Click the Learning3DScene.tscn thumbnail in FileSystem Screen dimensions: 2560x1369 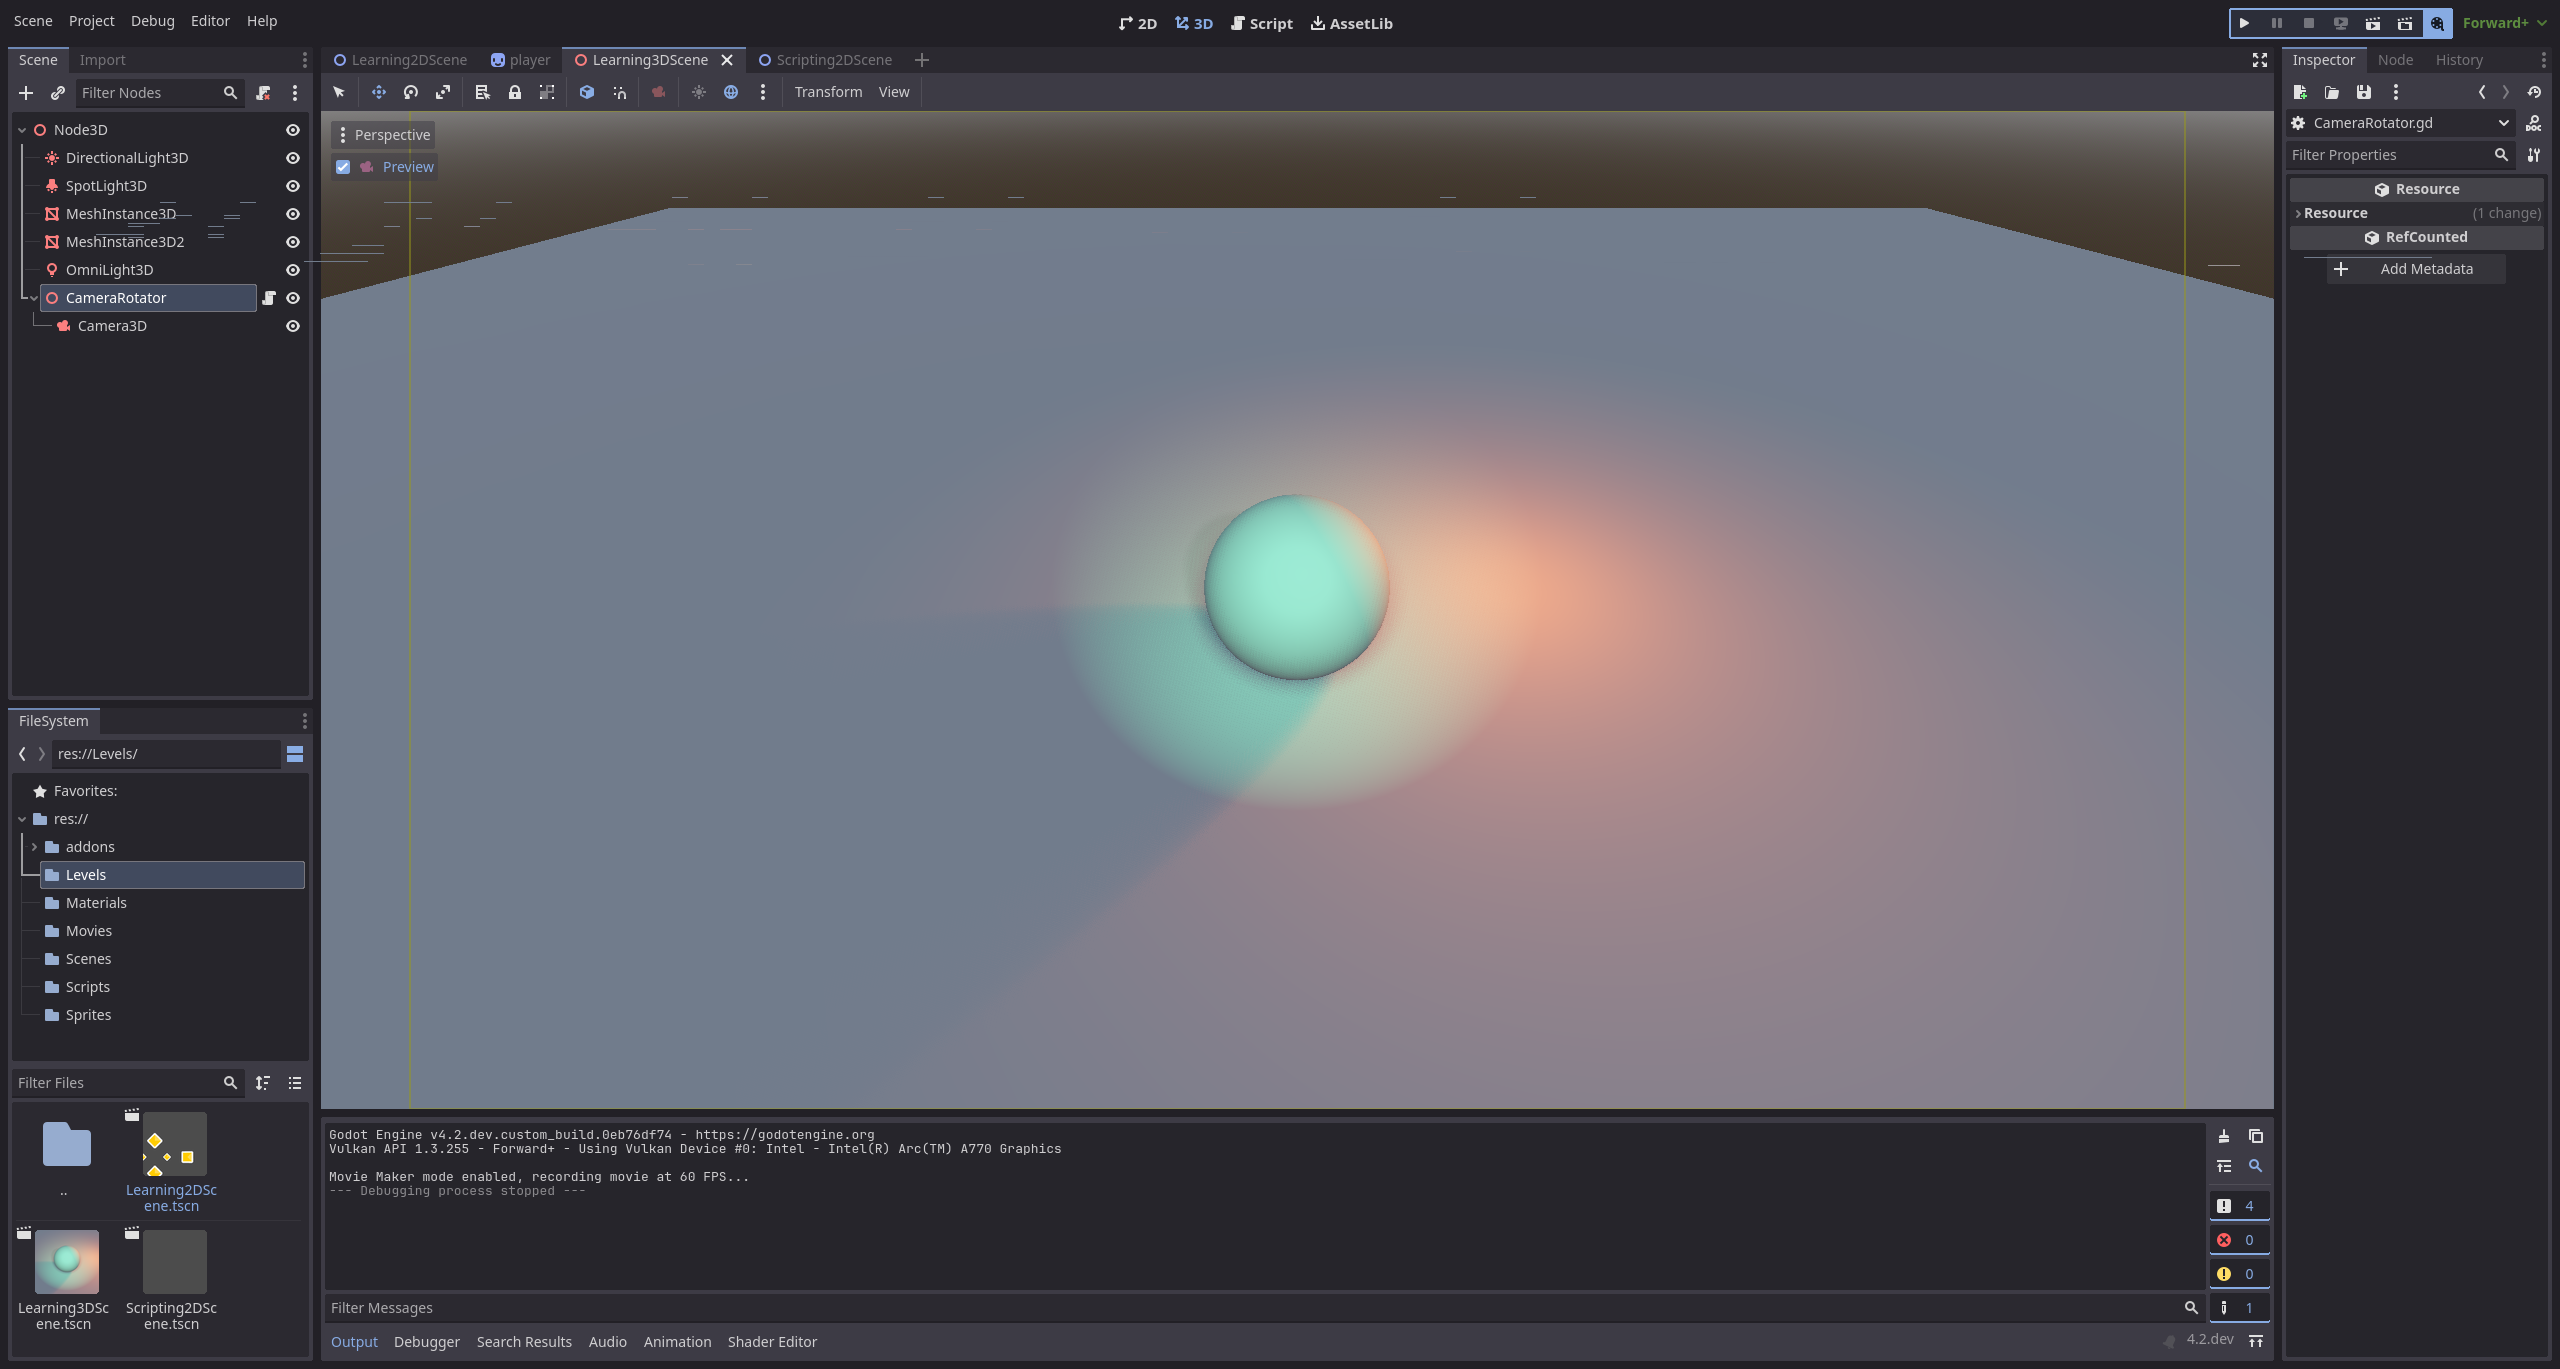coord(66,1261)
